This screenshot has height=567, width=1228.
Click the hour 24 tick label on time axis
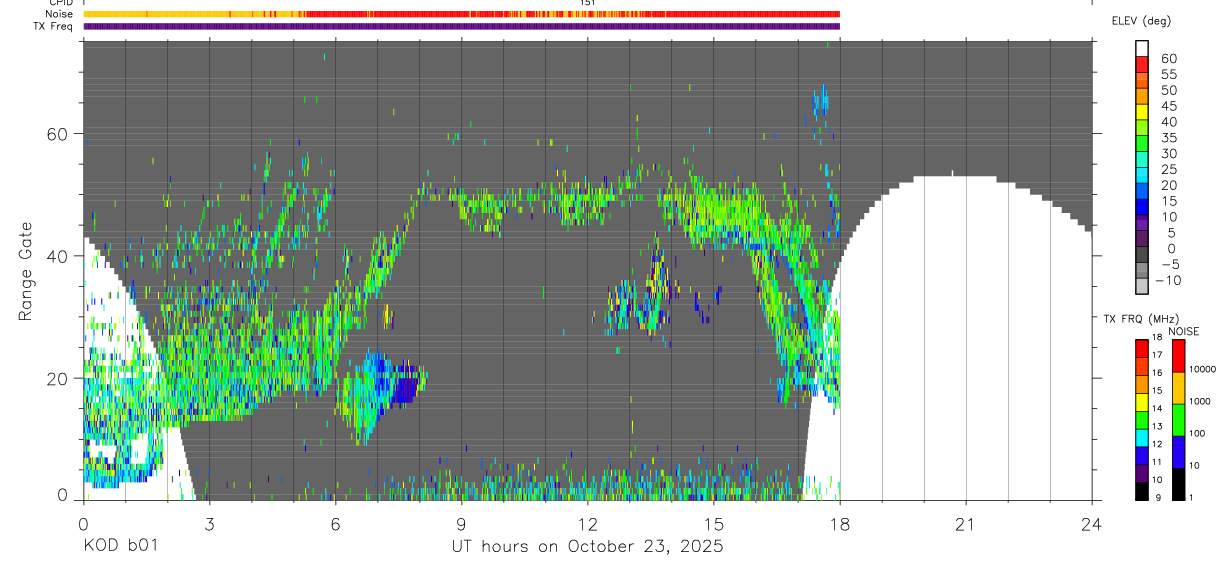click(1092, 523)
